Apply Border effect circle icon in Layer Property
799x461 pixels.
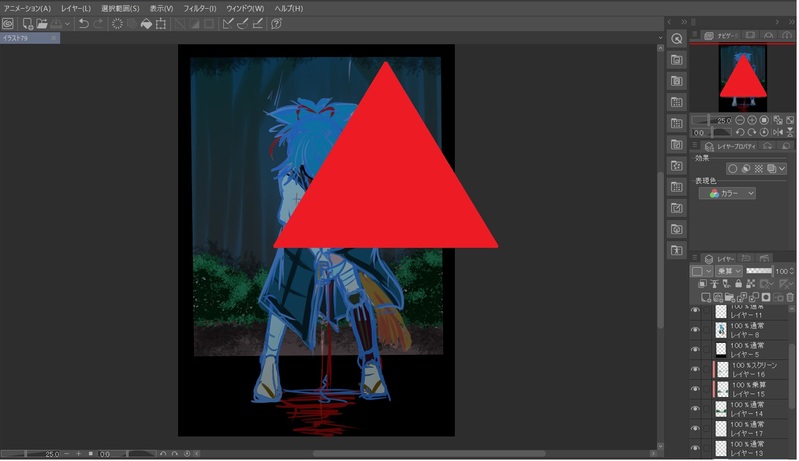(733, 169)
